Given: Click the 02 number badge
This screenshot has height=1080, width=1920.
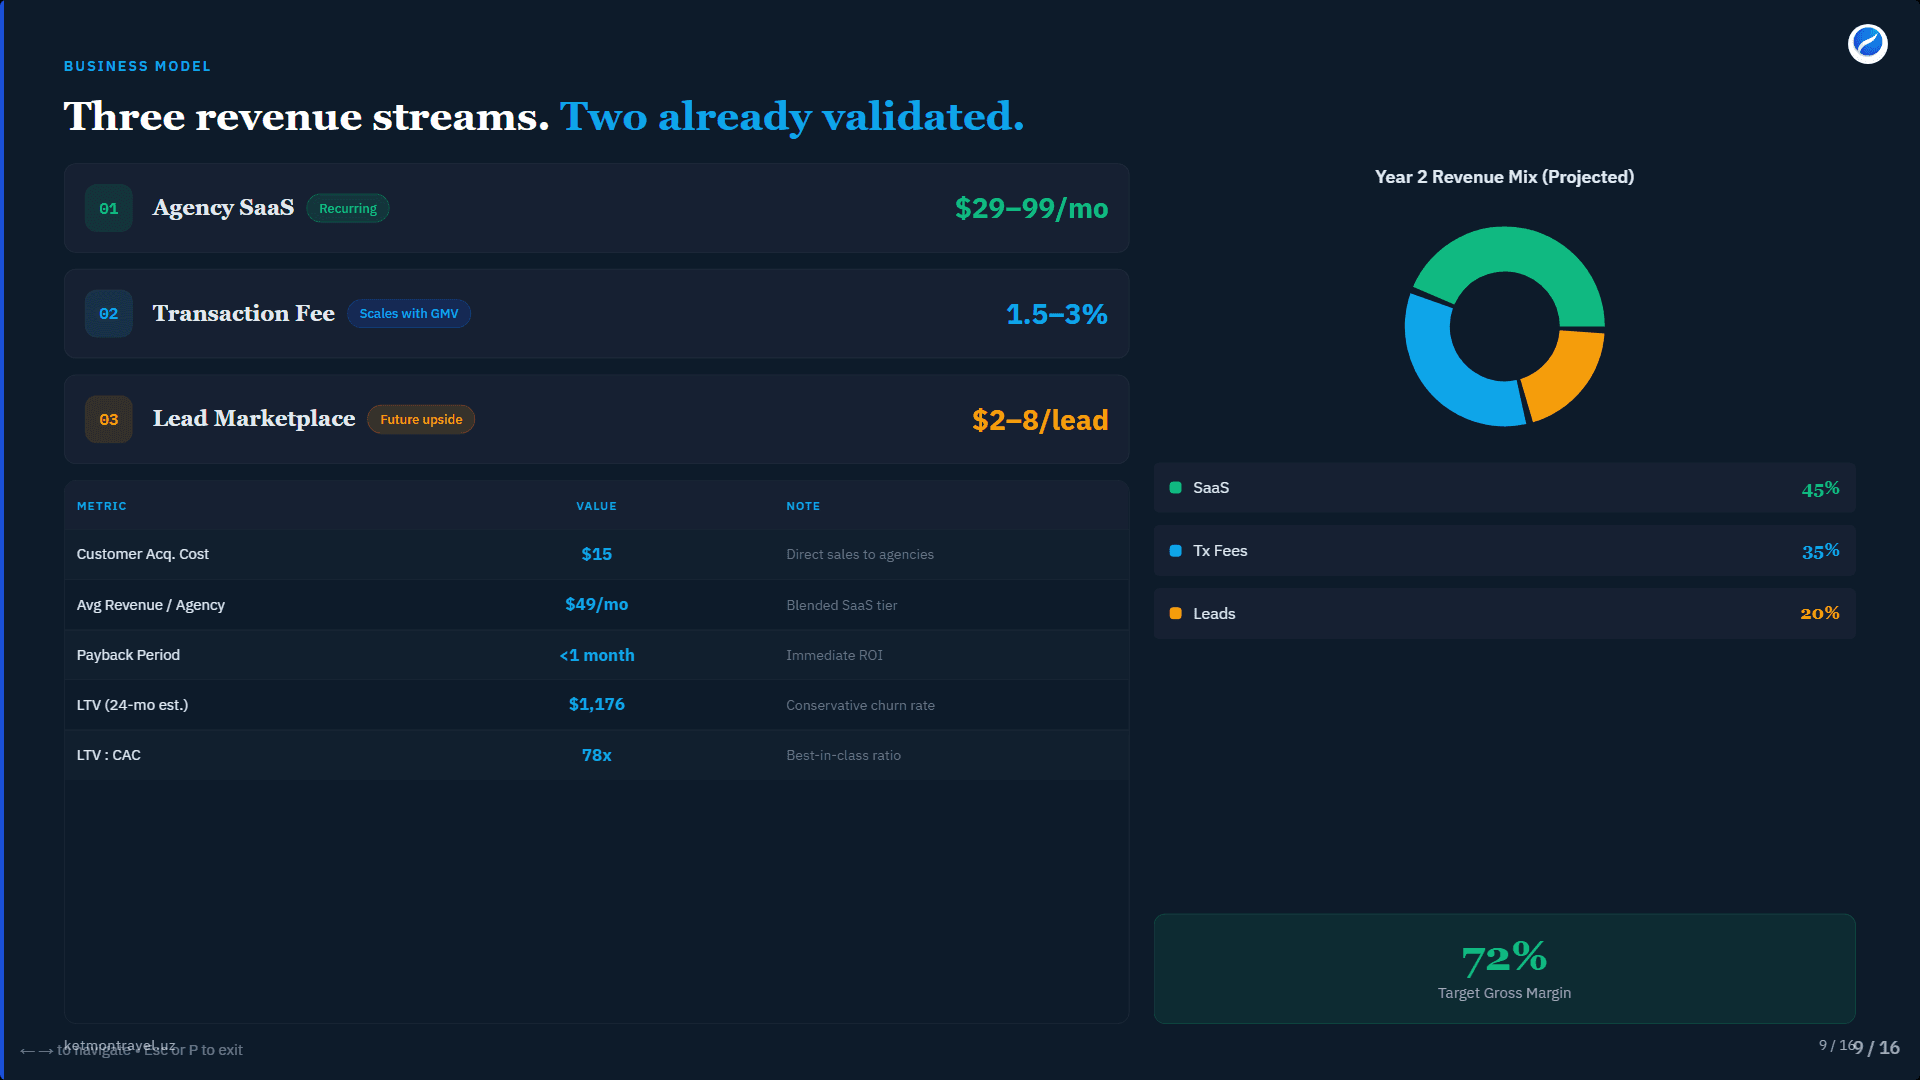Looking at the screenshot, I should point(108,314).
